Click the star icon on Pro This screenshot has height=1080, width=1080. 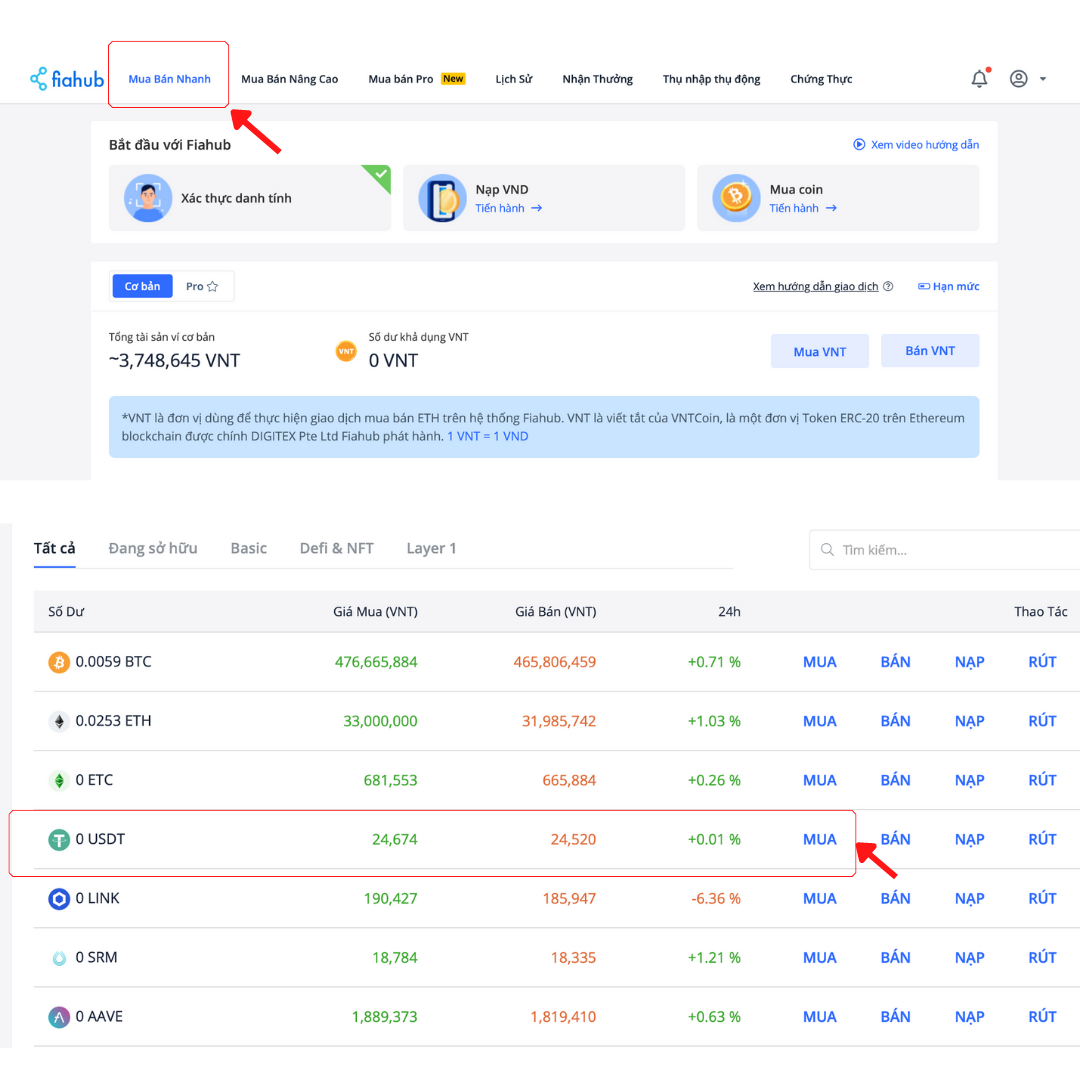[x=213, y=287]
